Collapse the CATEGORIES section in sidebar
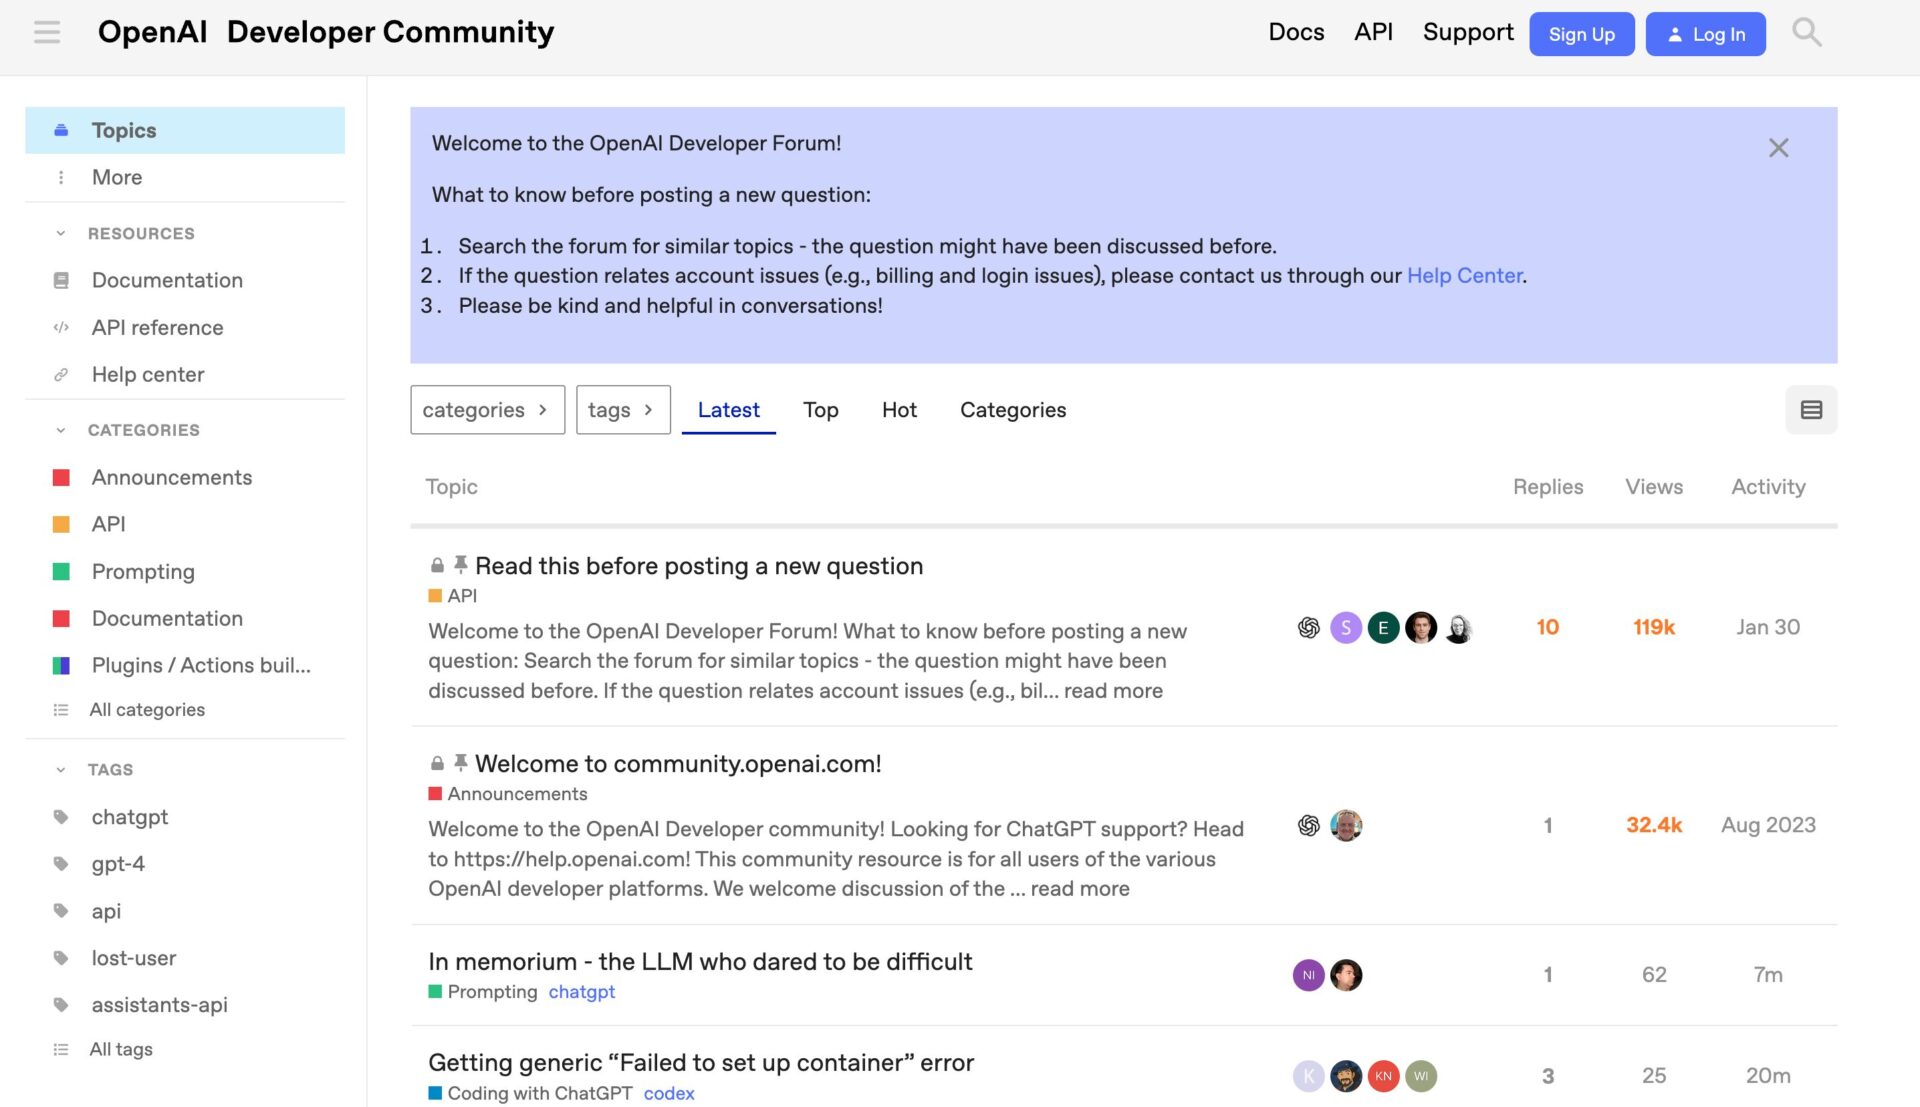 pos(60,429)
